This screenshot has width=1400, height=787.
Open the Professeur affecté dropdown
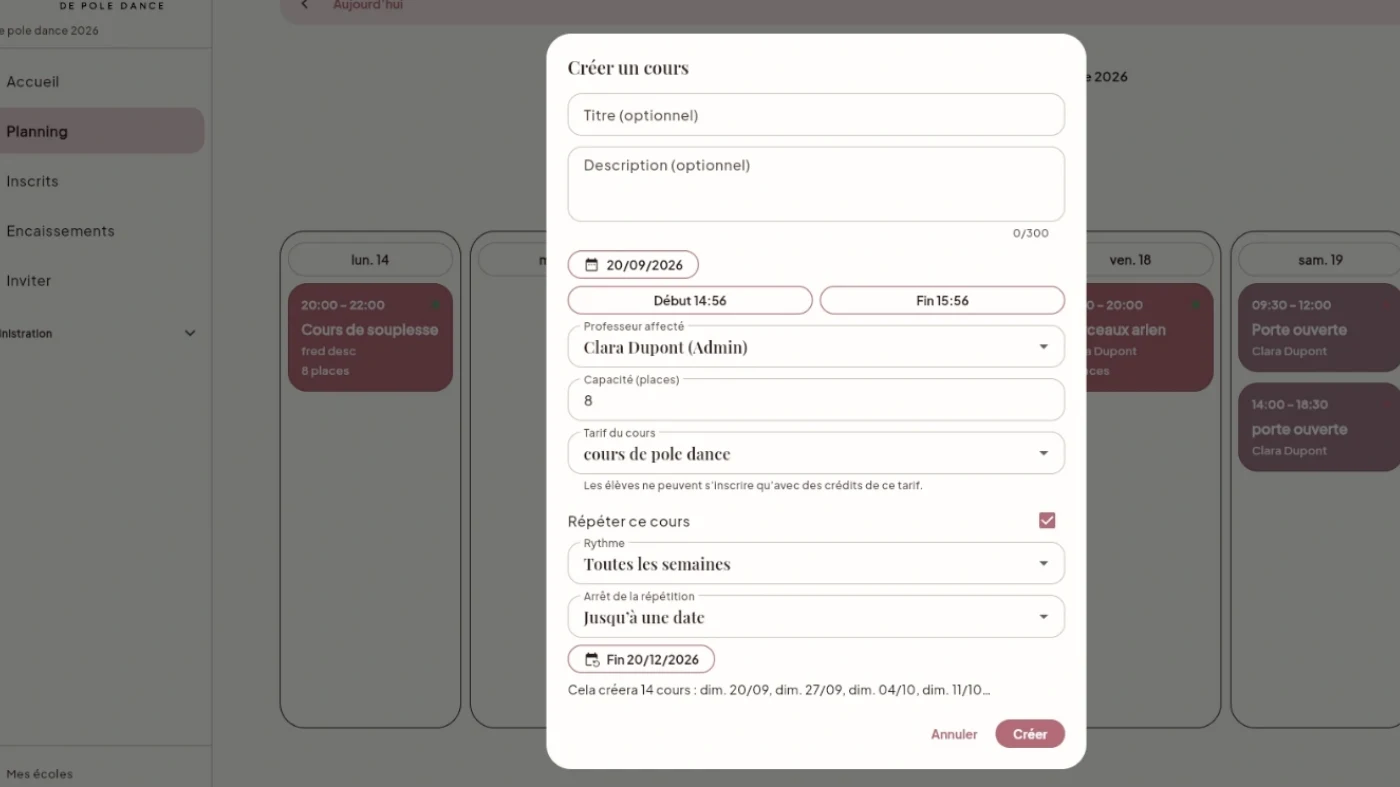(x=816, y=347)
